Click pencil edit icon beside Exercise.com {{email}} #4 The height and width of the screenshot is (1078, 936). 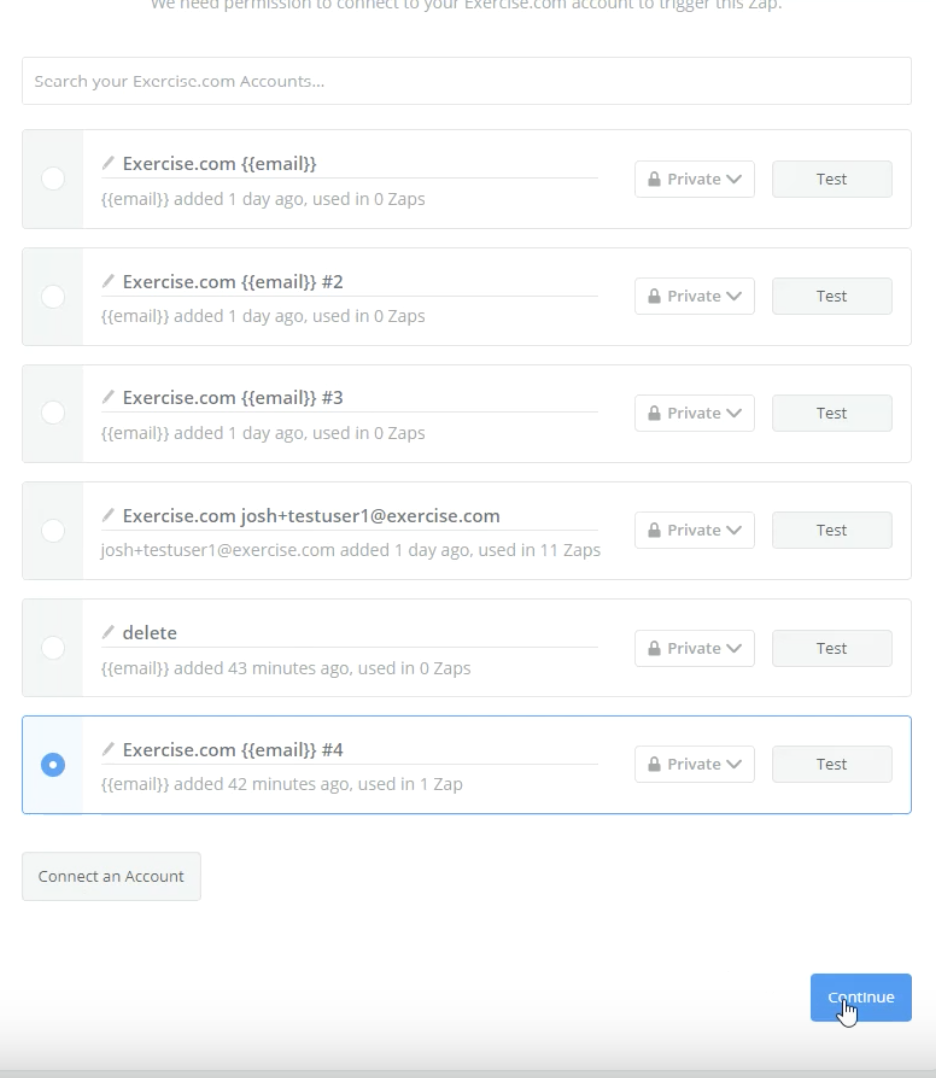click(x=108, y=749)
